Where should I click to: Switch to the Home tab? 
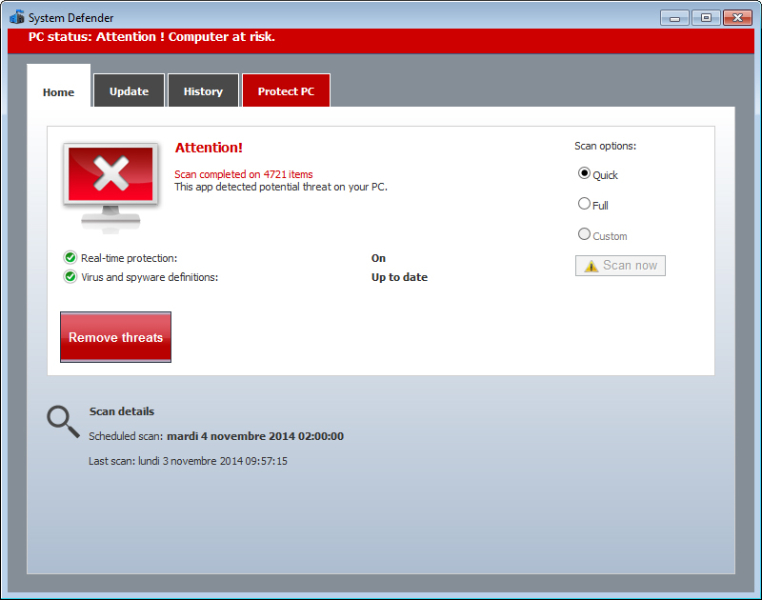(x=58, y=92)
